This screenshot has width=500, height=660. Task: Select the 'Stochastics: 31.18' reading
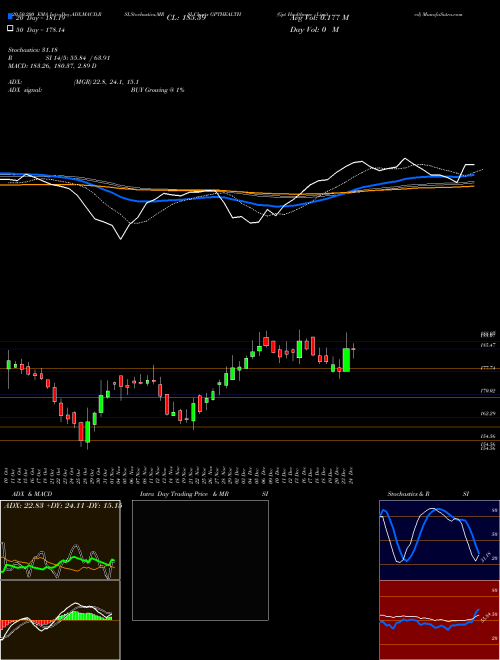(x=32, y=50)
